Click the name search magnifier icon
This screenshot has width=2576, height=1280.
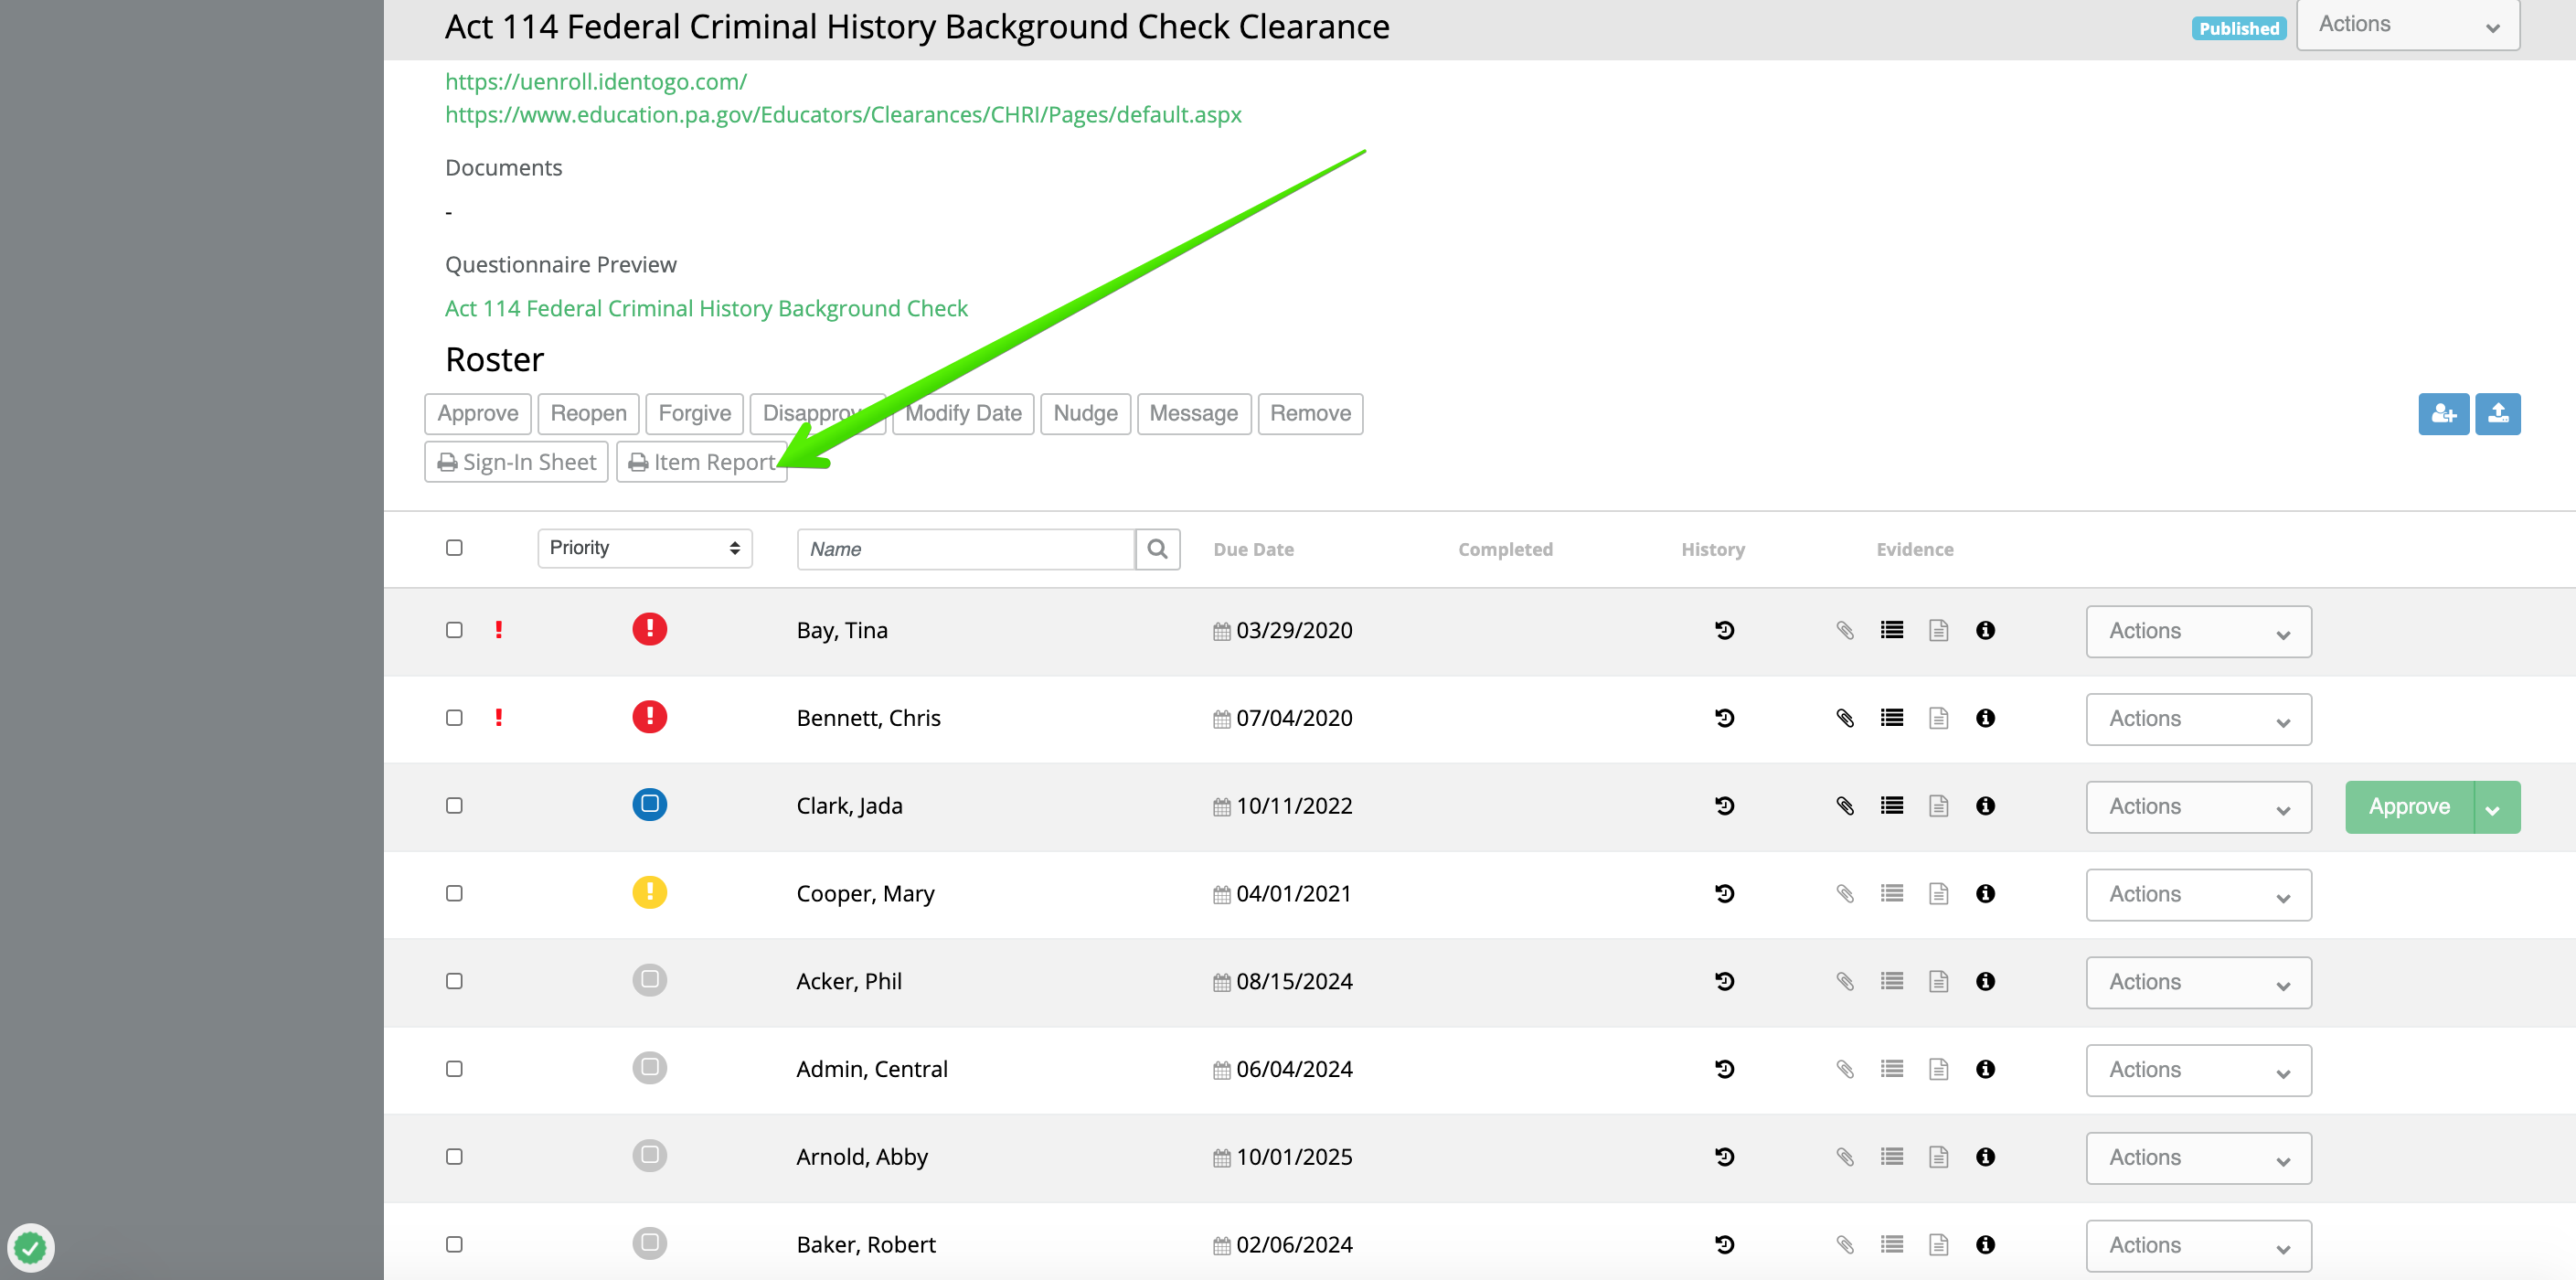(1157, 549)
